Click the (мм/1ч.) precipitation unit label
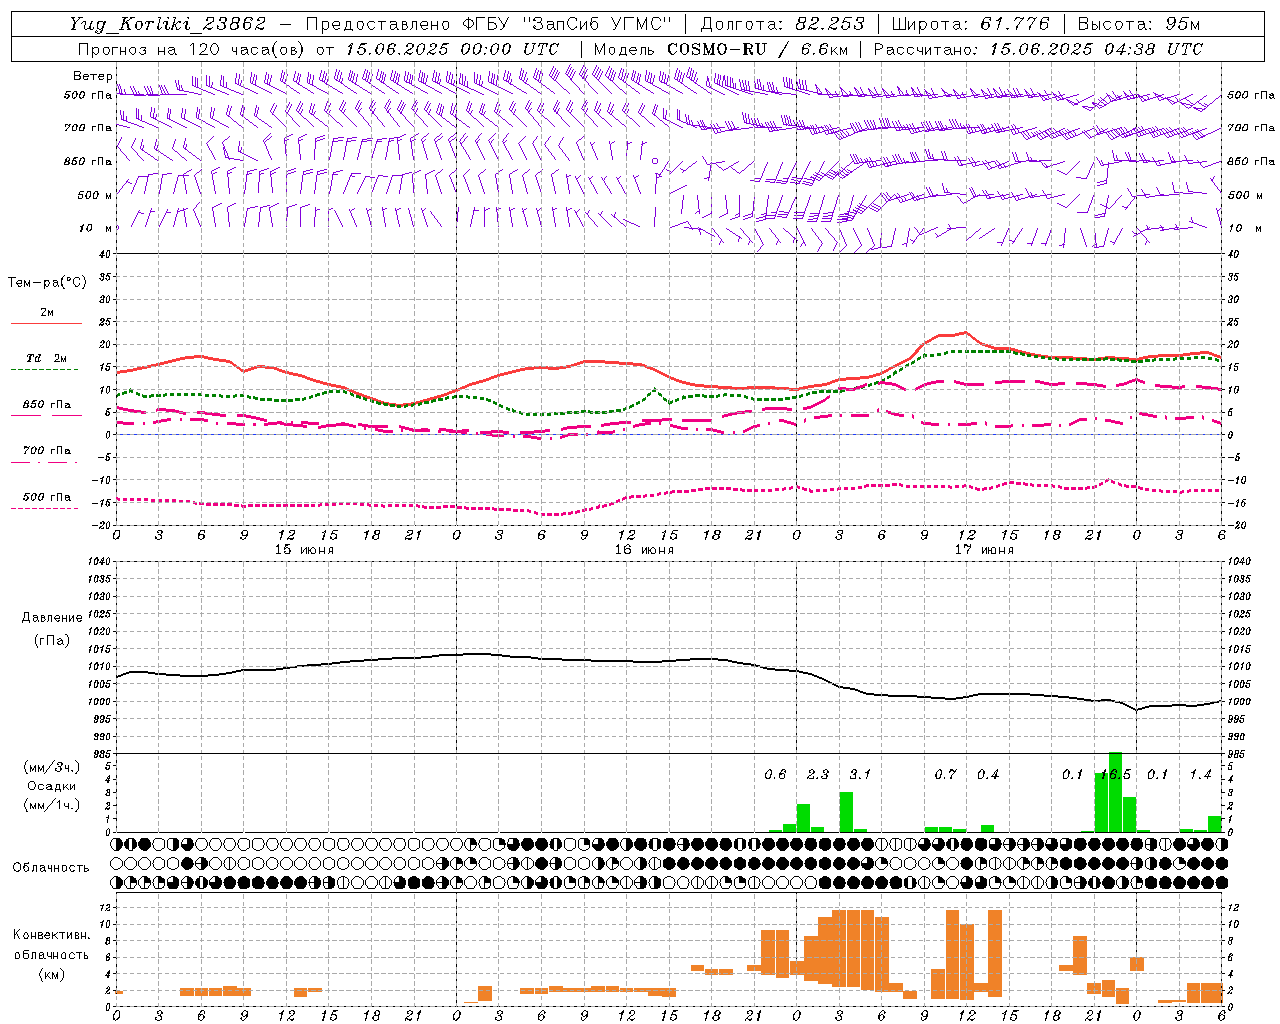The height and width of the screenshot is (1024, 1280). [52, 805]
